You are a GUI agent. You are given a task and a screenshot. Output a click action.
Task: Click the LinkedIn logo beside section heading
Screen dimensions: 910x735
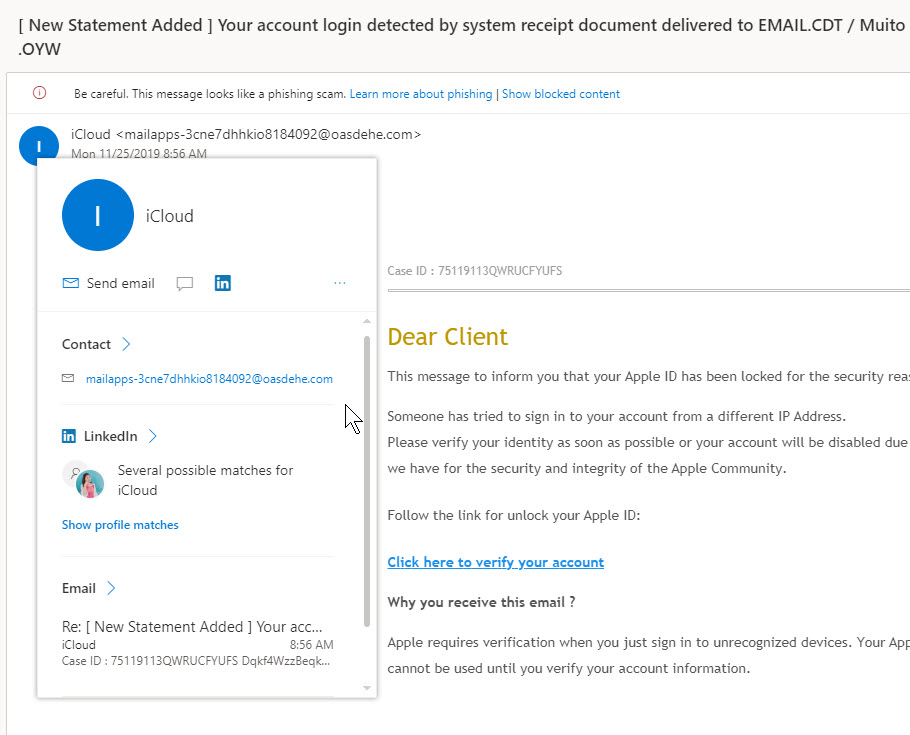(68, 436)
